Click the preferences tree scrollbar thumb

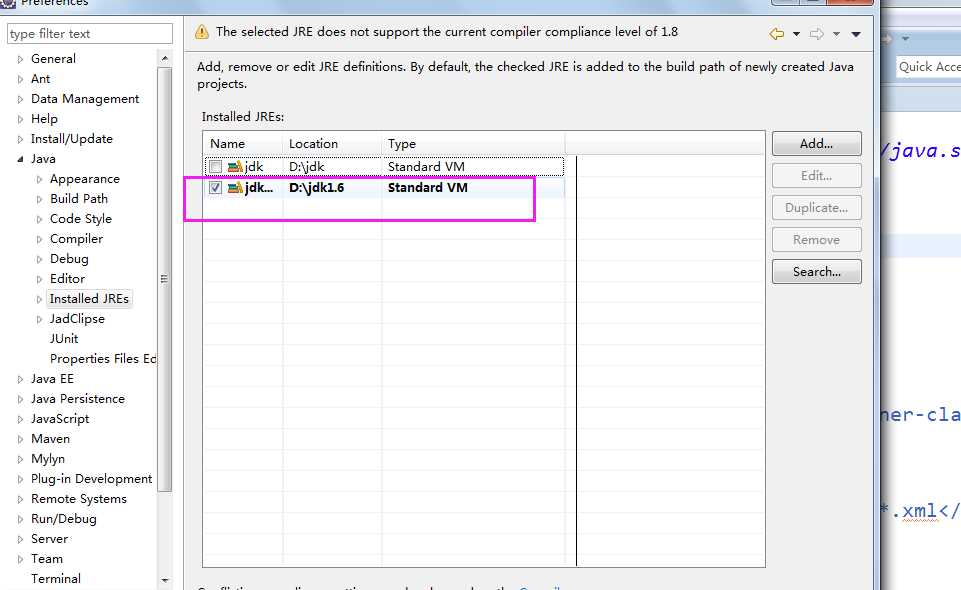(x=164, y=279)
